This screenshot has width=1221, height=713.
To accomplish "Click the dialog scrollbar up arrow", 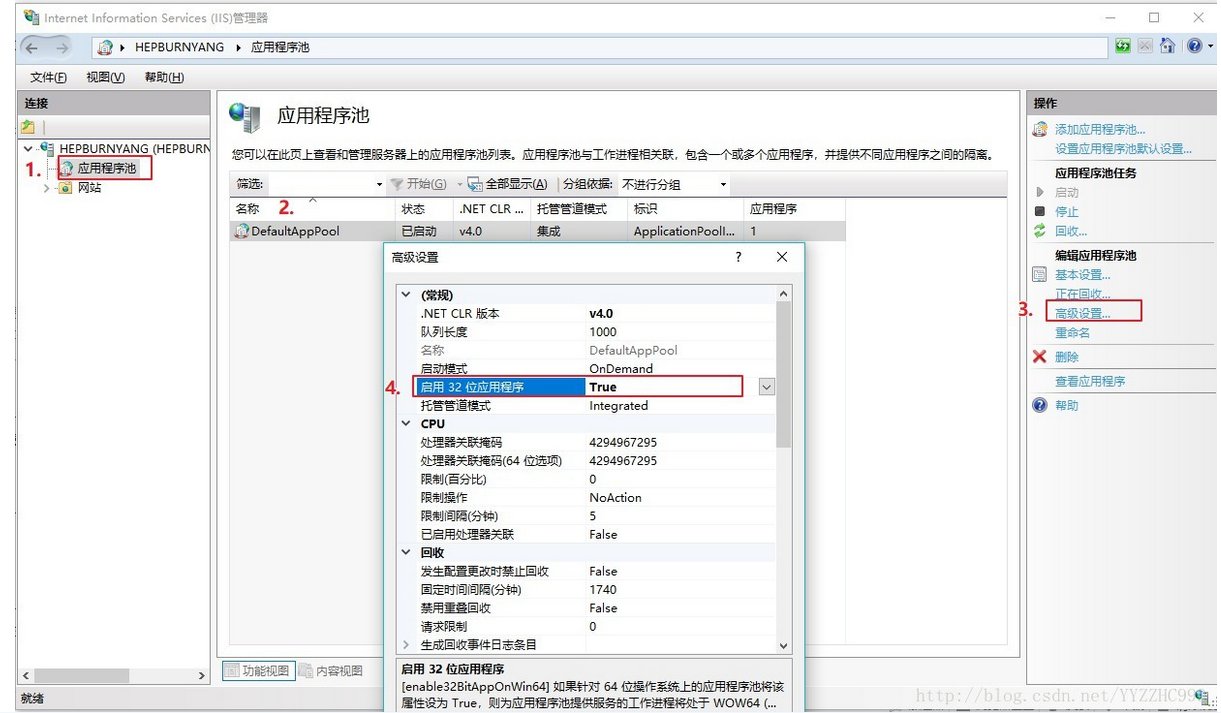I will pyautogui.click(x=783, y=294).
